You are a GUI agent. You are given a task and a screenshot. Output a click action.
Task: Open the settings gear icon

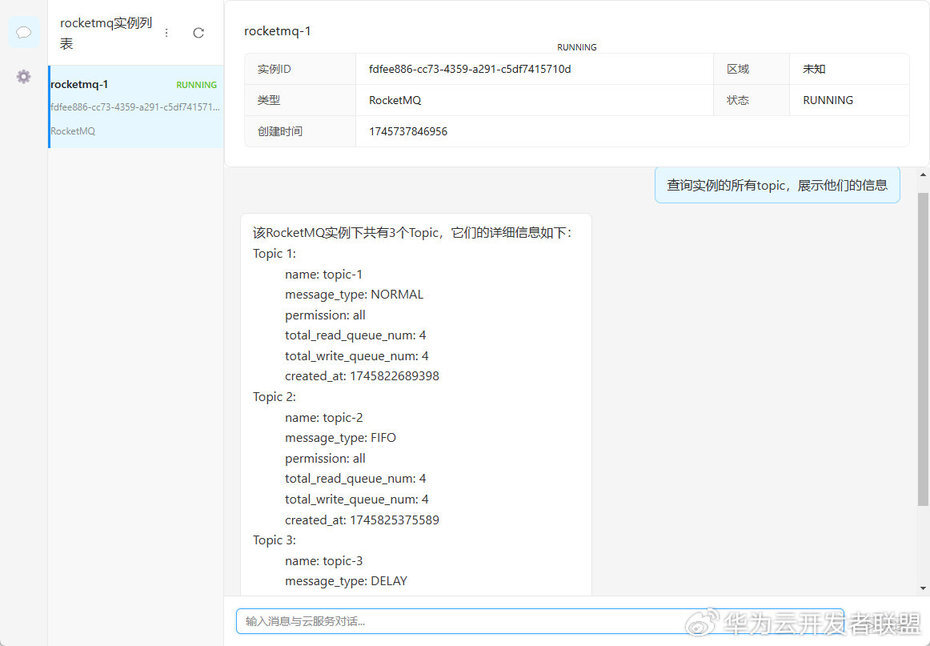(x=24, y=77)
